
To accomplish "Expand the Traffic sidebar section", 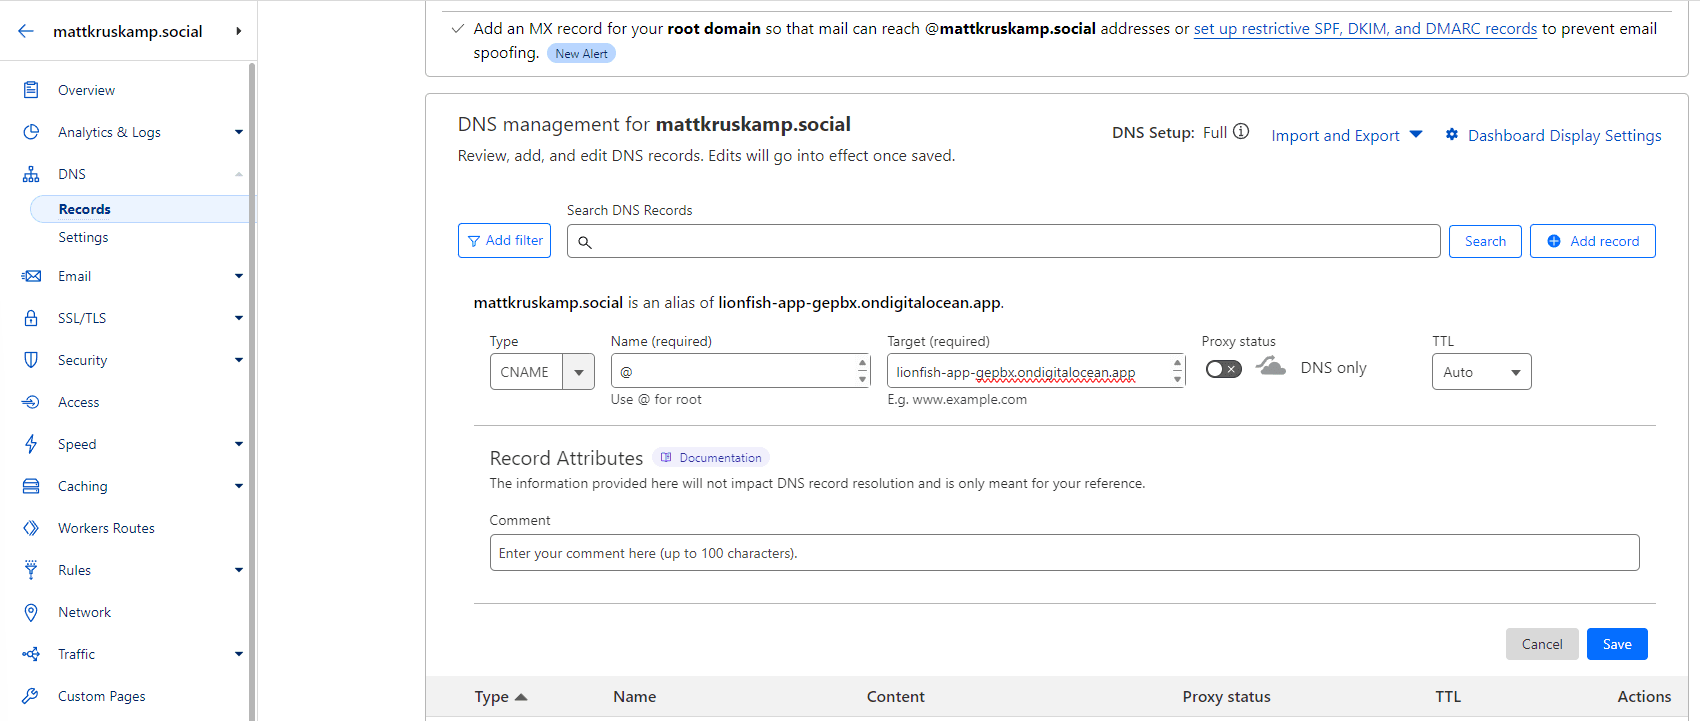I will click(239, 654).
